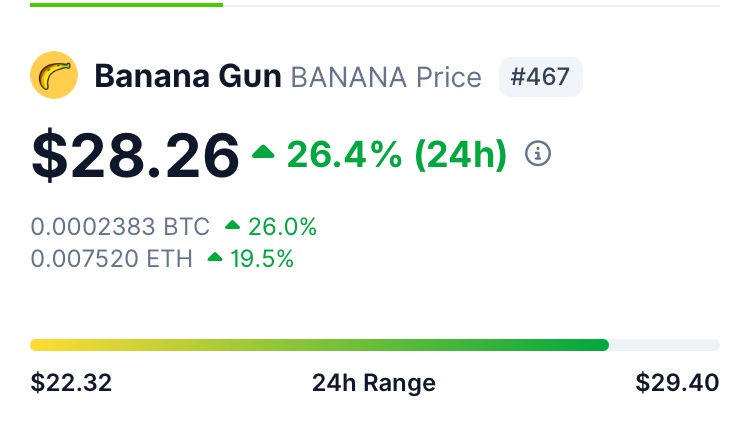Click the BANANA Price ticker label
Viewport: 750px width, 423px height.
coord(386,77)
